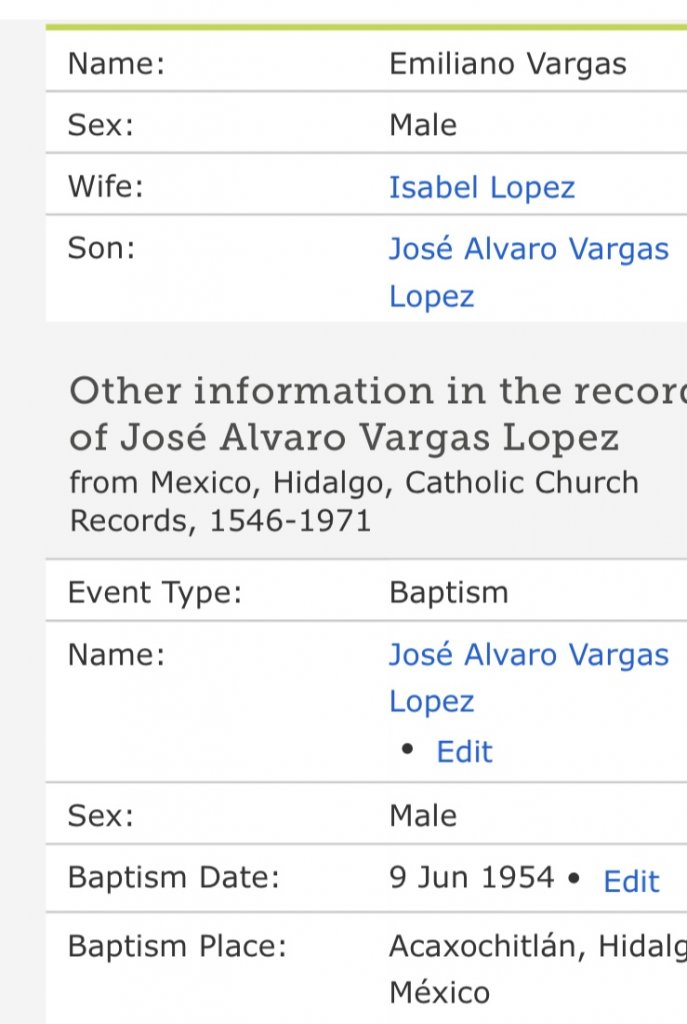Click the Catholic Church Records 1546-1971 source text

[x=353, y=501]
